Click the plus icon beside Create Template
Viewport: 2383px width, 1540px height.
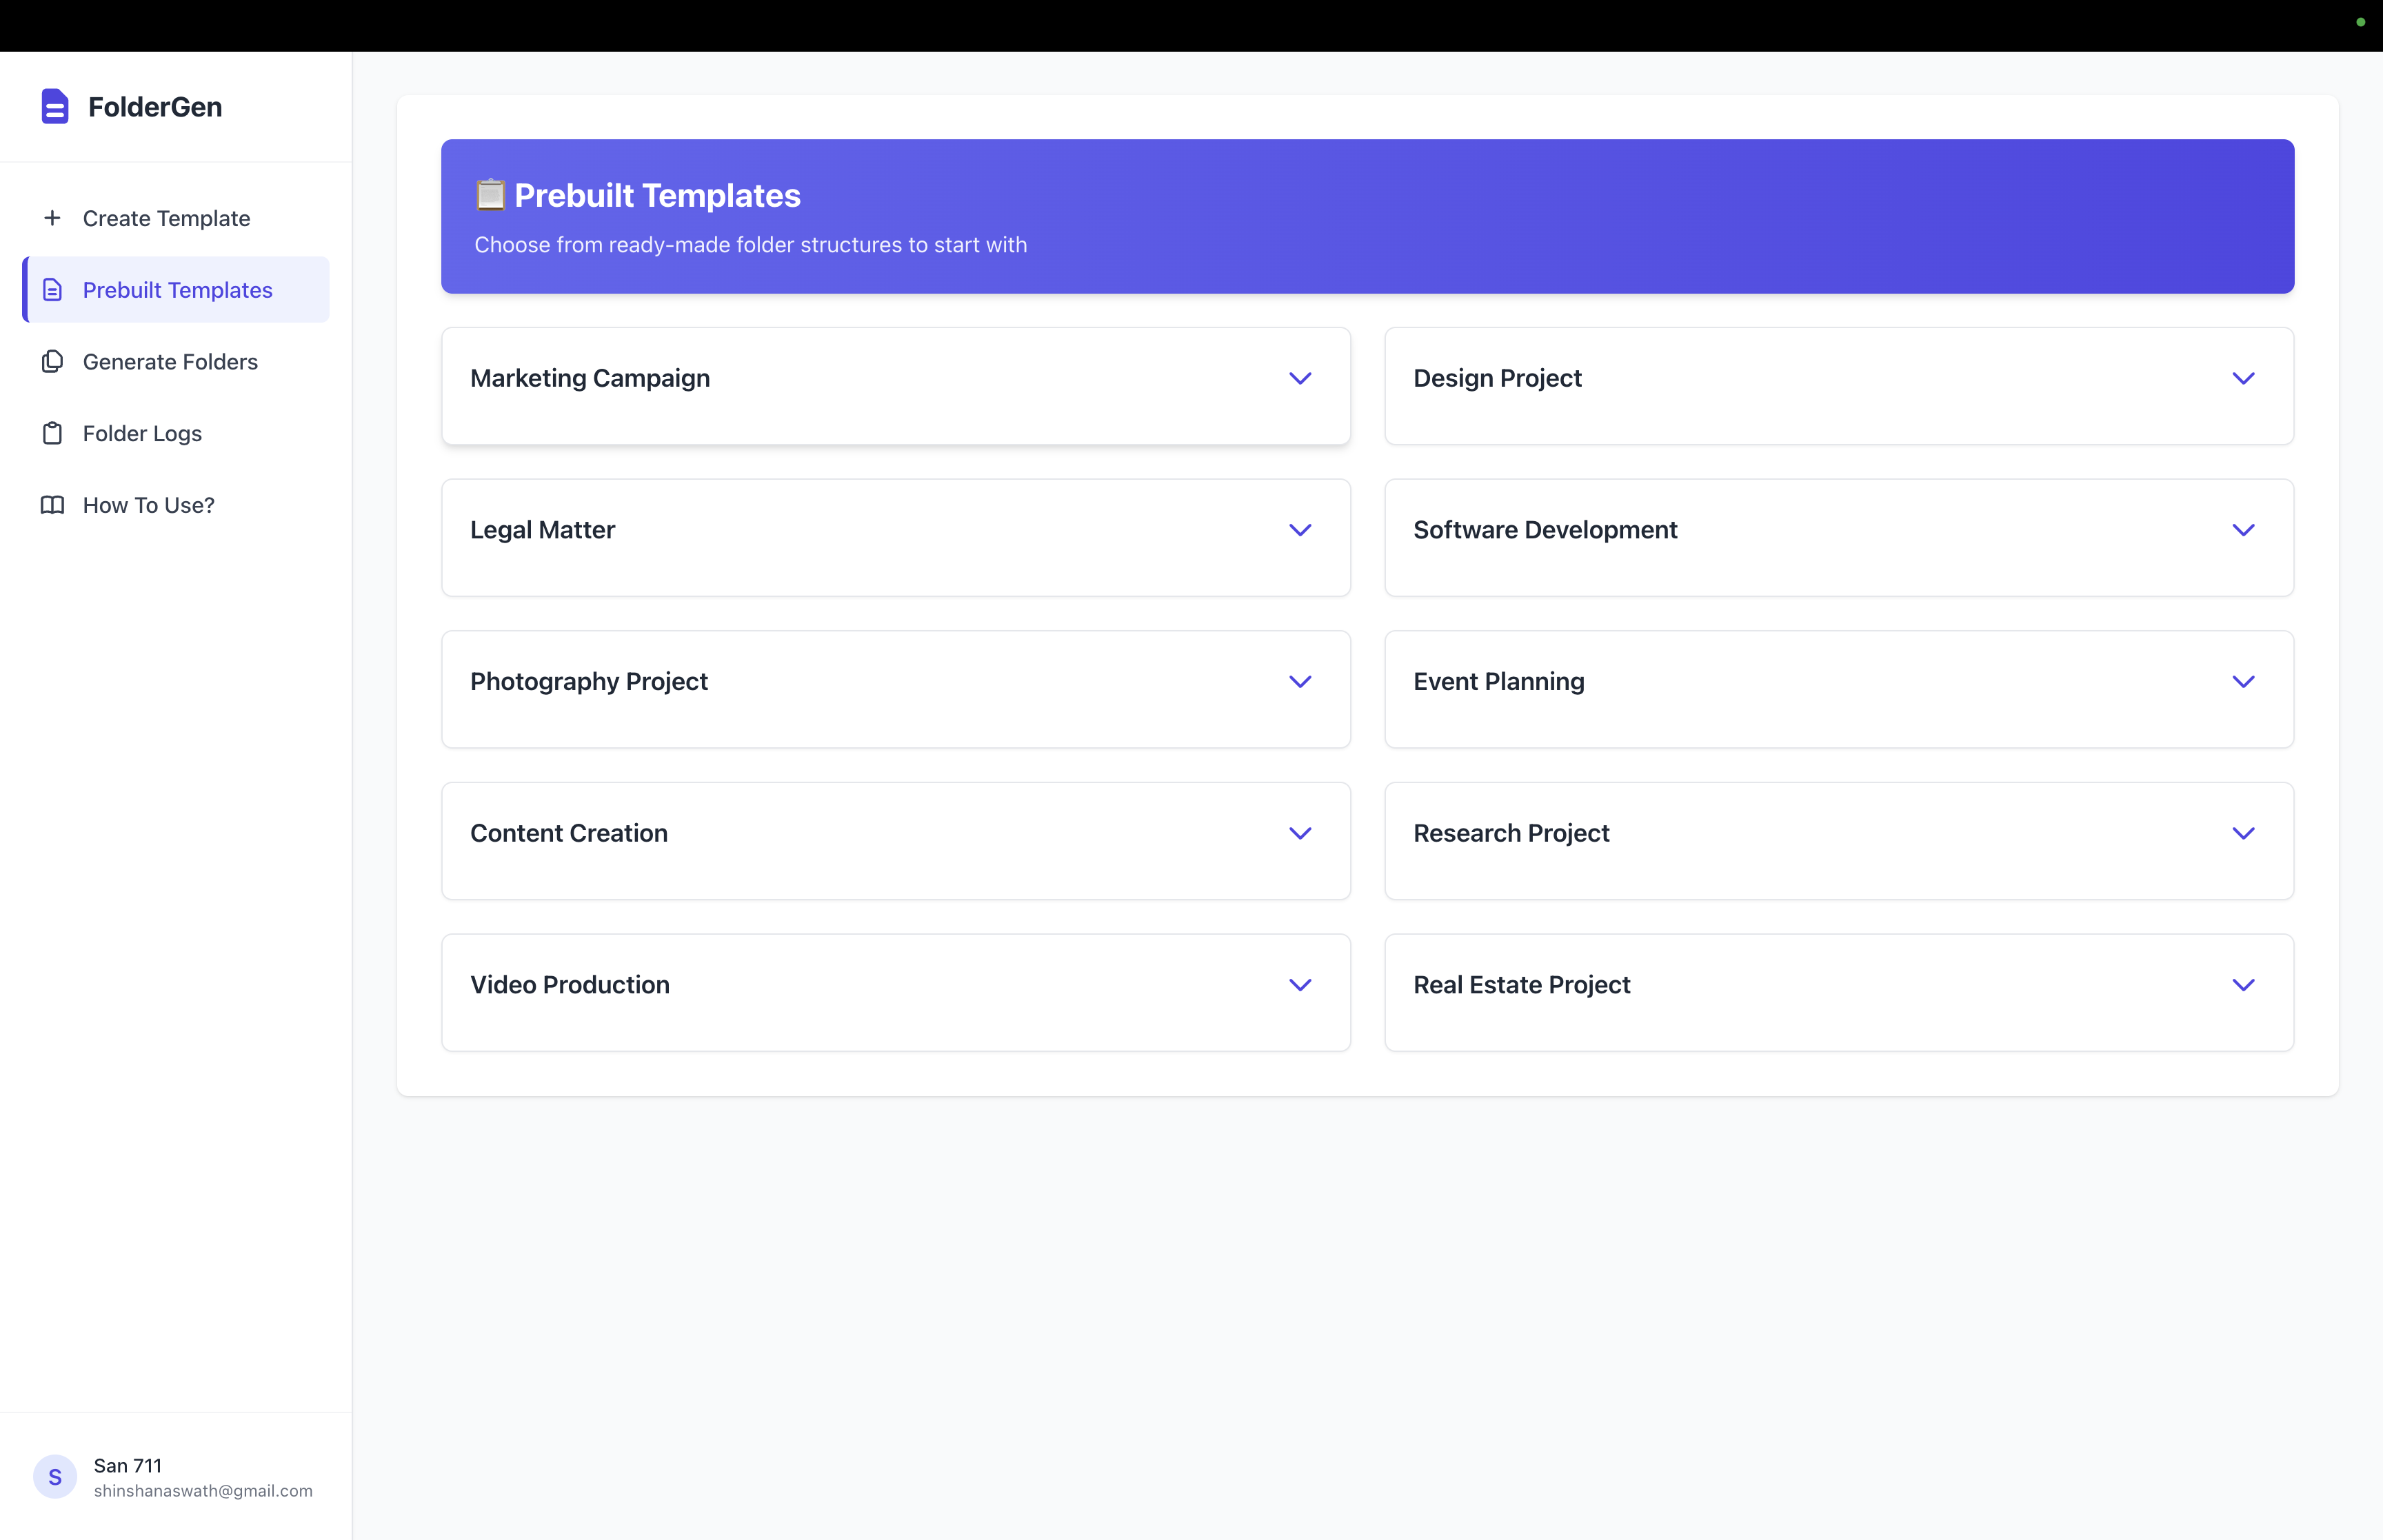coord(52,218)
